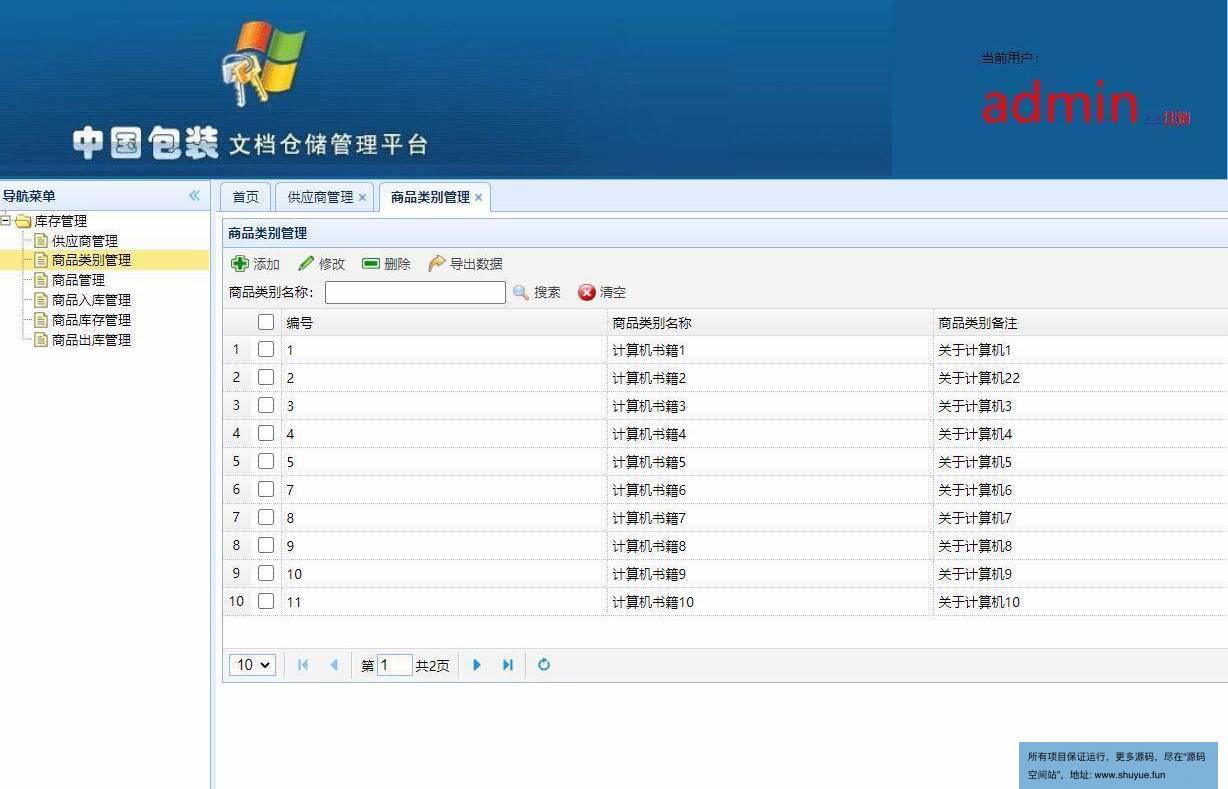Click the 搜索 magnifier search icon

pos(521,293)
